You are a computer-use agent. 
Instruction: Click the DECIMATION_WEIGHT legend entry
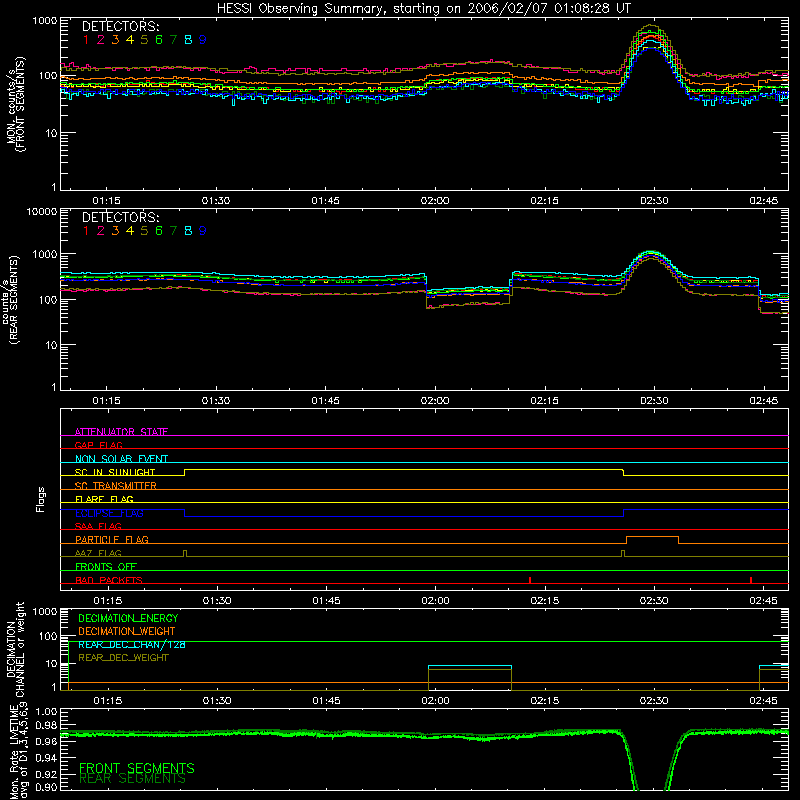pyautogui.click(x=127, y=631)
